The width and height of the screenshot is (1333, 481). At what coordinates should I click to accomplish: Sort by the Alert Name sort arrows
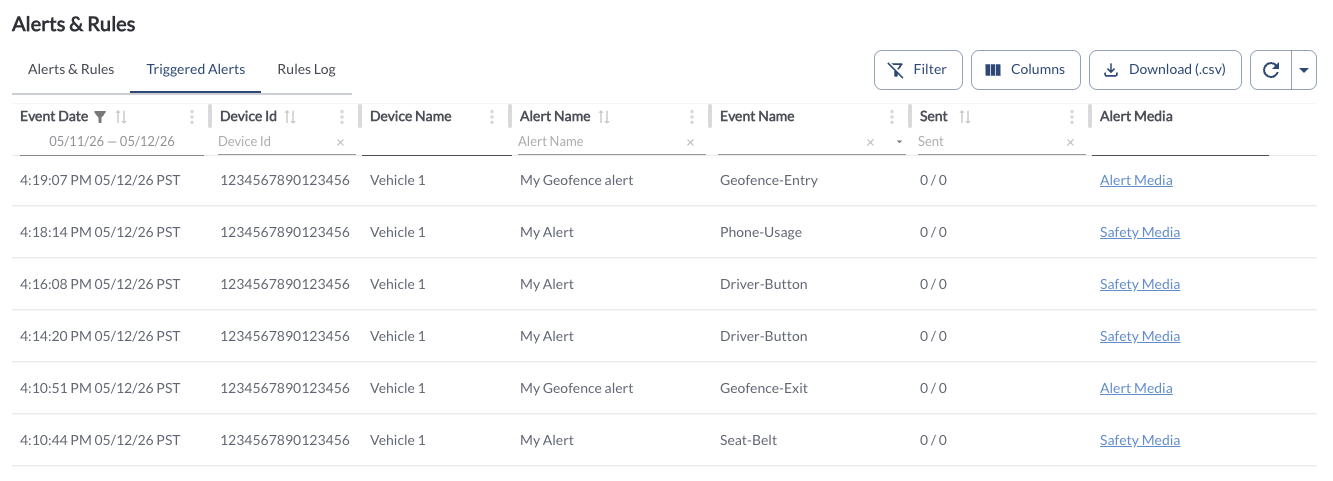[604, 117]
